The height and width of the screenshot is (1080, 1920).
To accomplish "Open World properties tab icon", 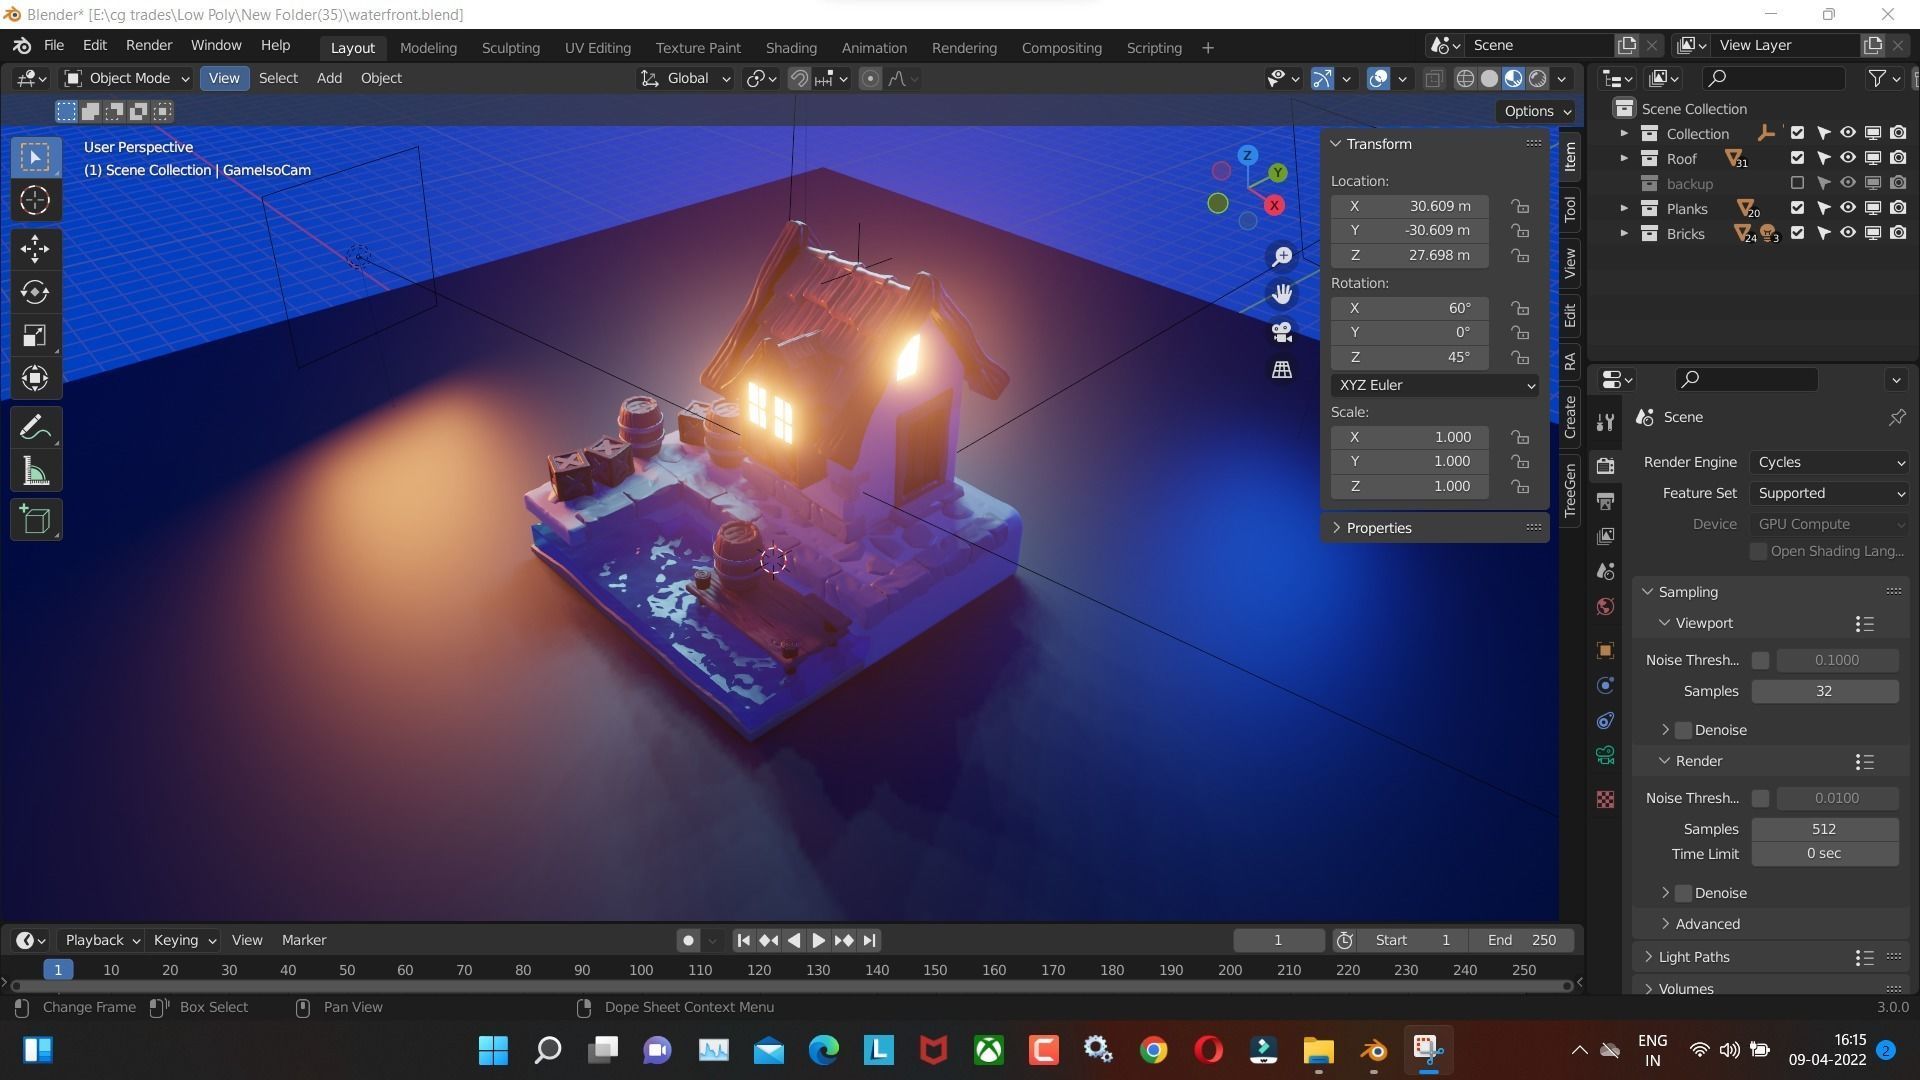I will point(1605,607).
